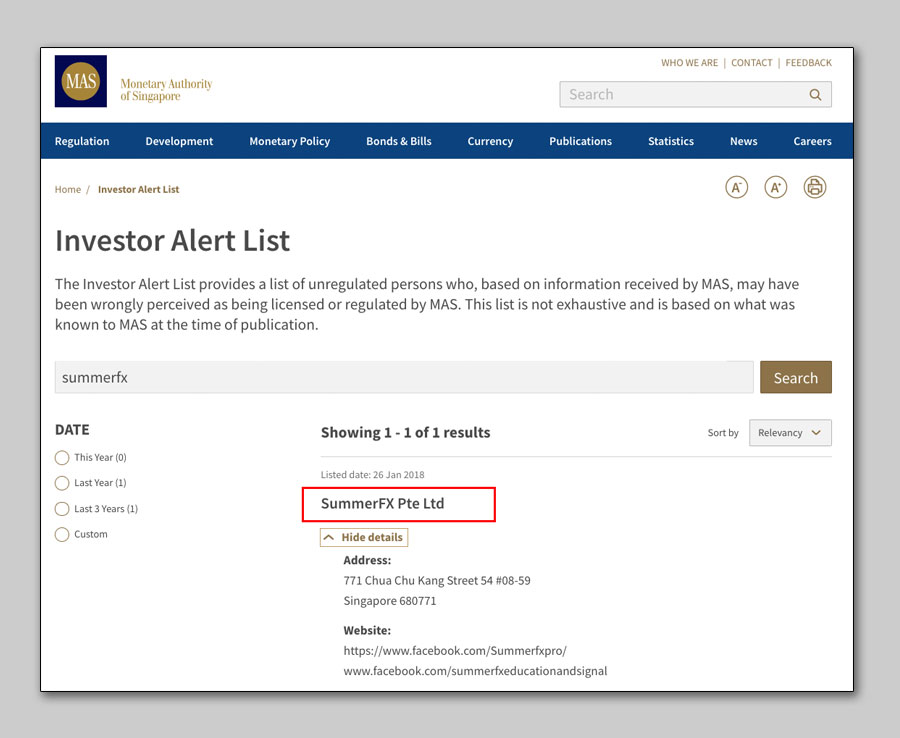Screen dimensions: 900x738
Task: Click the MAS logo
Action: tap(81, 81)
